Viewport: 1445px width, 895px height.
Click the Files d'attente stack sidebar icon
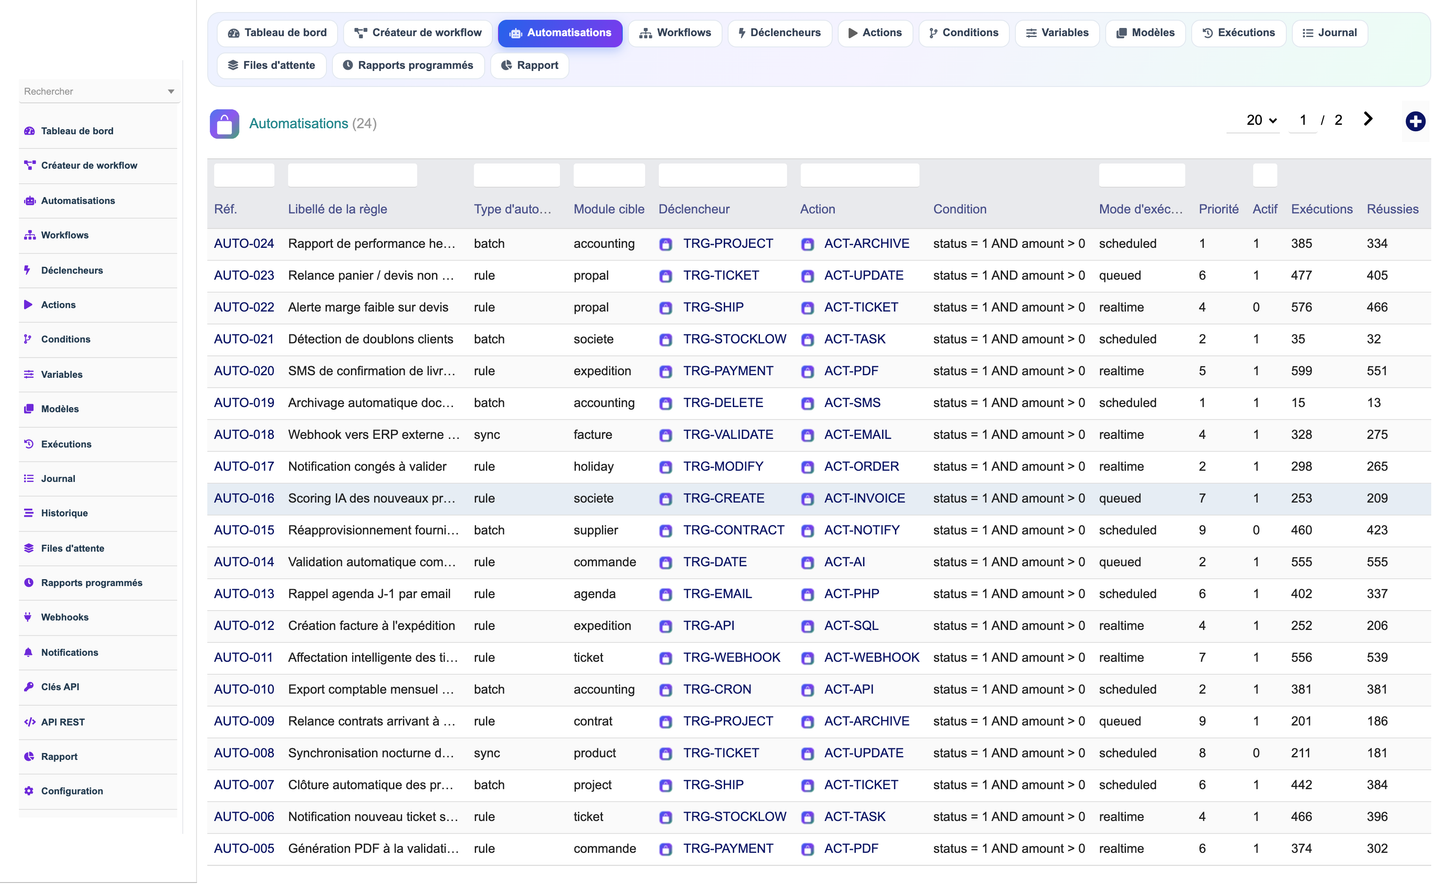[29, 549]
